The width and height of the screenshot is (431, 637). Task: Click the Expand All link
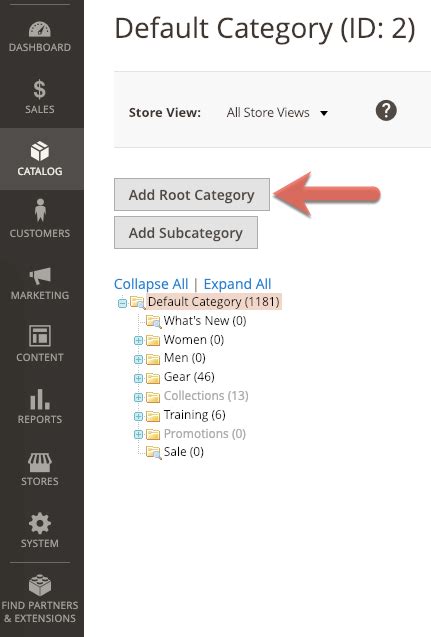tap(237, 284)
